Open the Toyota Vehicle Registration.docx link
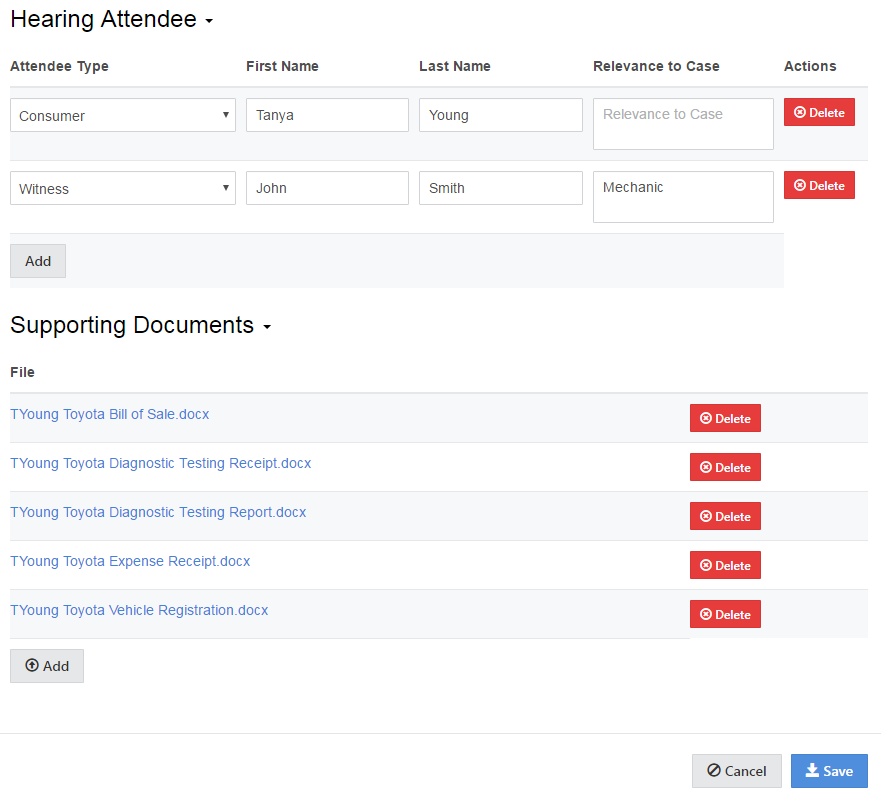The height and width of the screenshot is (798, 881). [139, 610]
